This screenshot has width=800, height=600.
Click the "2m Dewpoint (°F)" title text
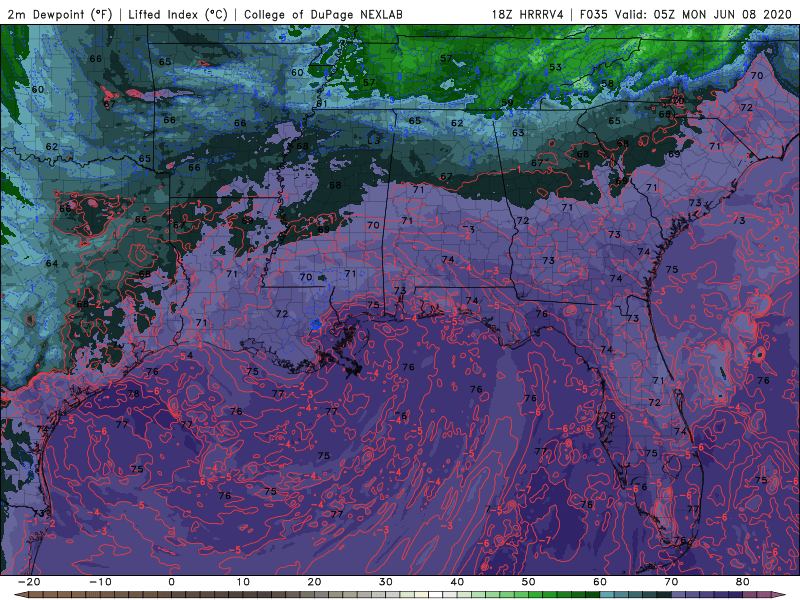pos(60,14)
